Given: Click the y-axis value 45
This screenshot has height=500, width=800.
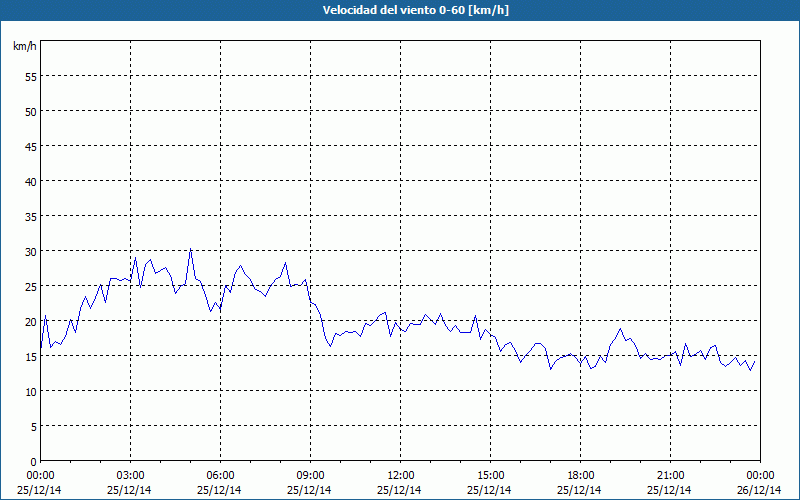Looking at the screenshot, I should (31, 147).
